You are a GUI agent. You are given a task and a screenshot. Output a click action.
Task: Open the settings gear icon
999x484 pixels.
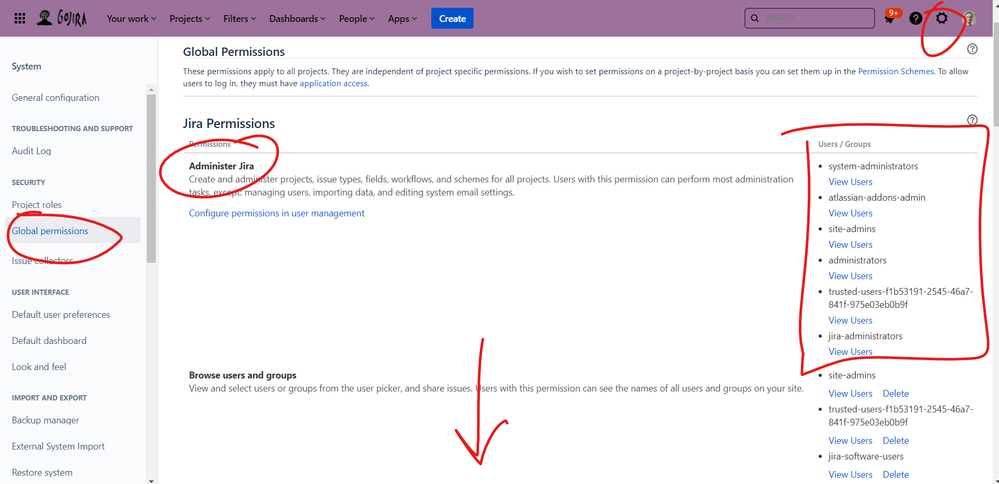coord(942,18)
